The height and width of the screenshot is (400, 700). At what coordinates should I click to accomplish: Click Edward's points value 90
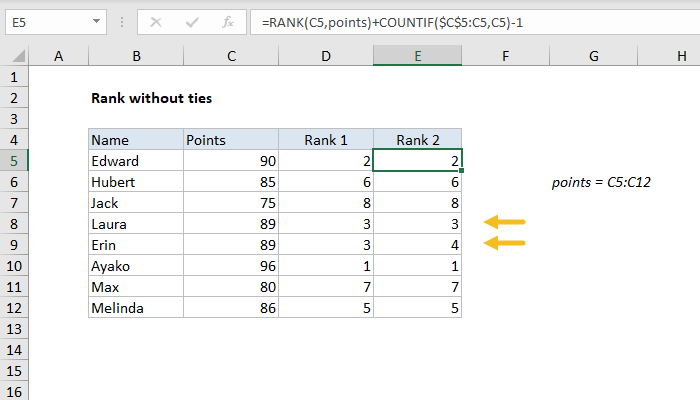pyautogui.click(x=231, y=161)
